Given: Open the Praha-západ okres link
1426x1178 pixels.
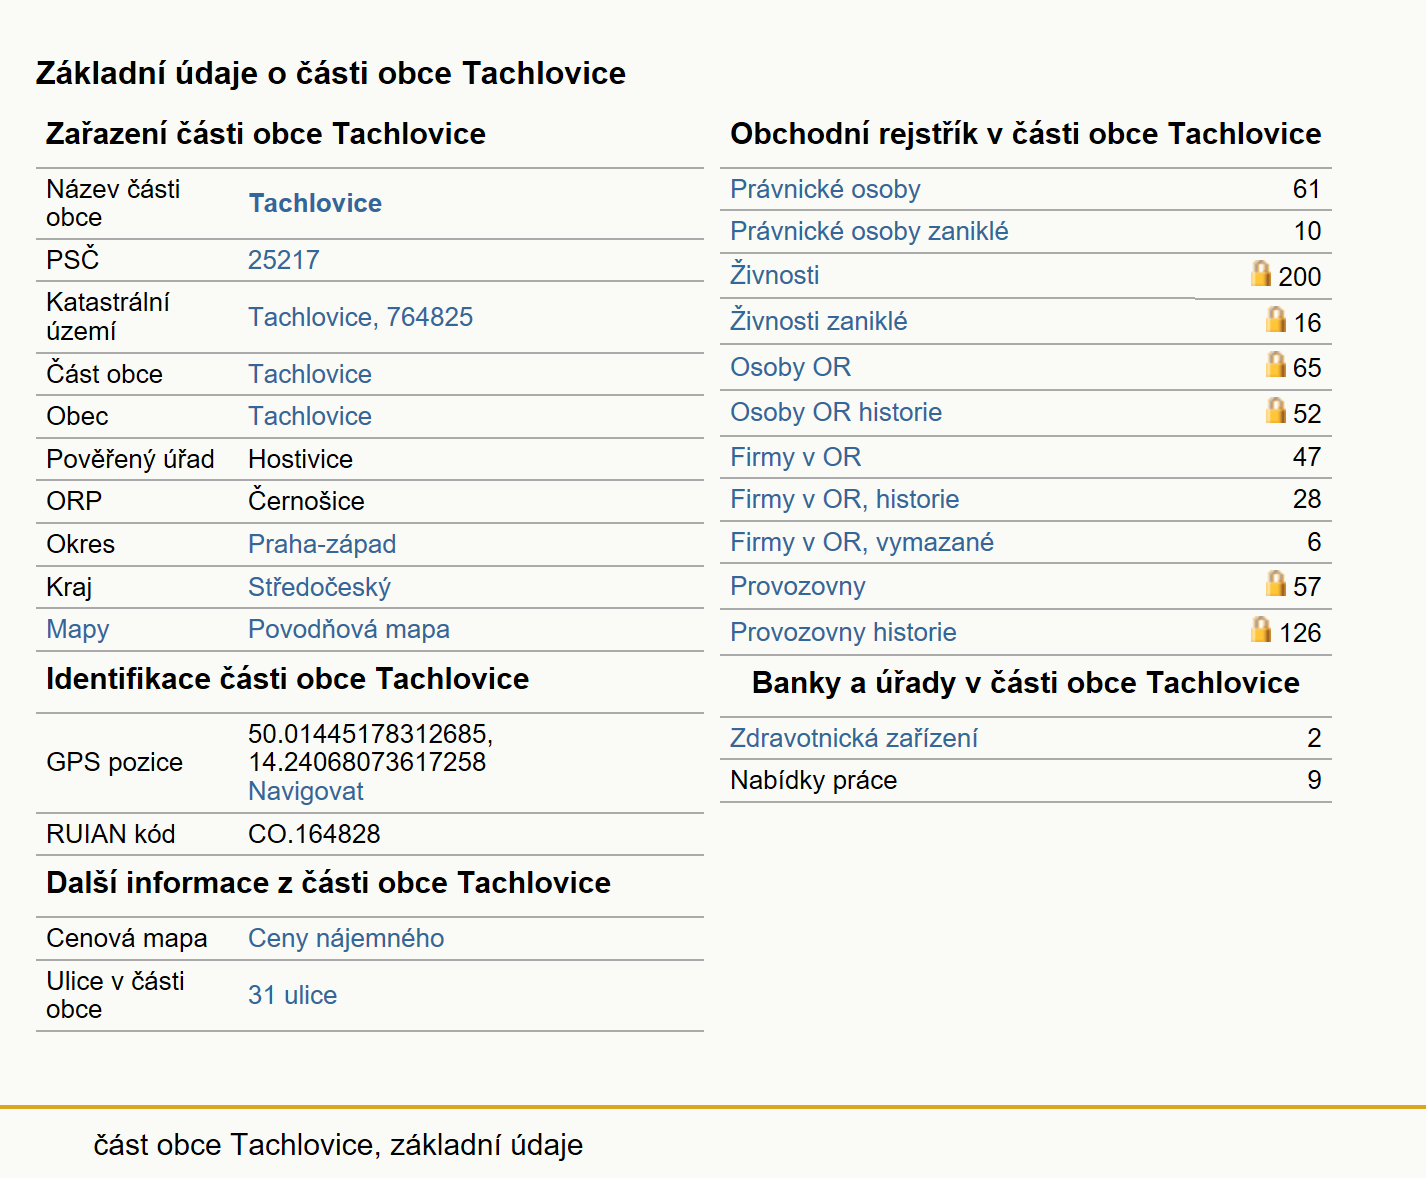Looking at the screenshot, I should coord(322,544).
